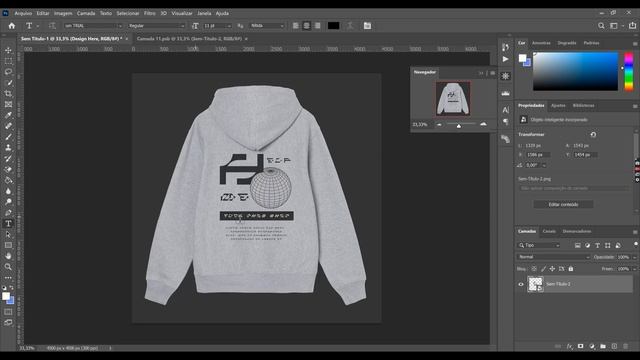The image size is (640, 360).
Task: Select the Zoom tool
Action: point(8,267)
